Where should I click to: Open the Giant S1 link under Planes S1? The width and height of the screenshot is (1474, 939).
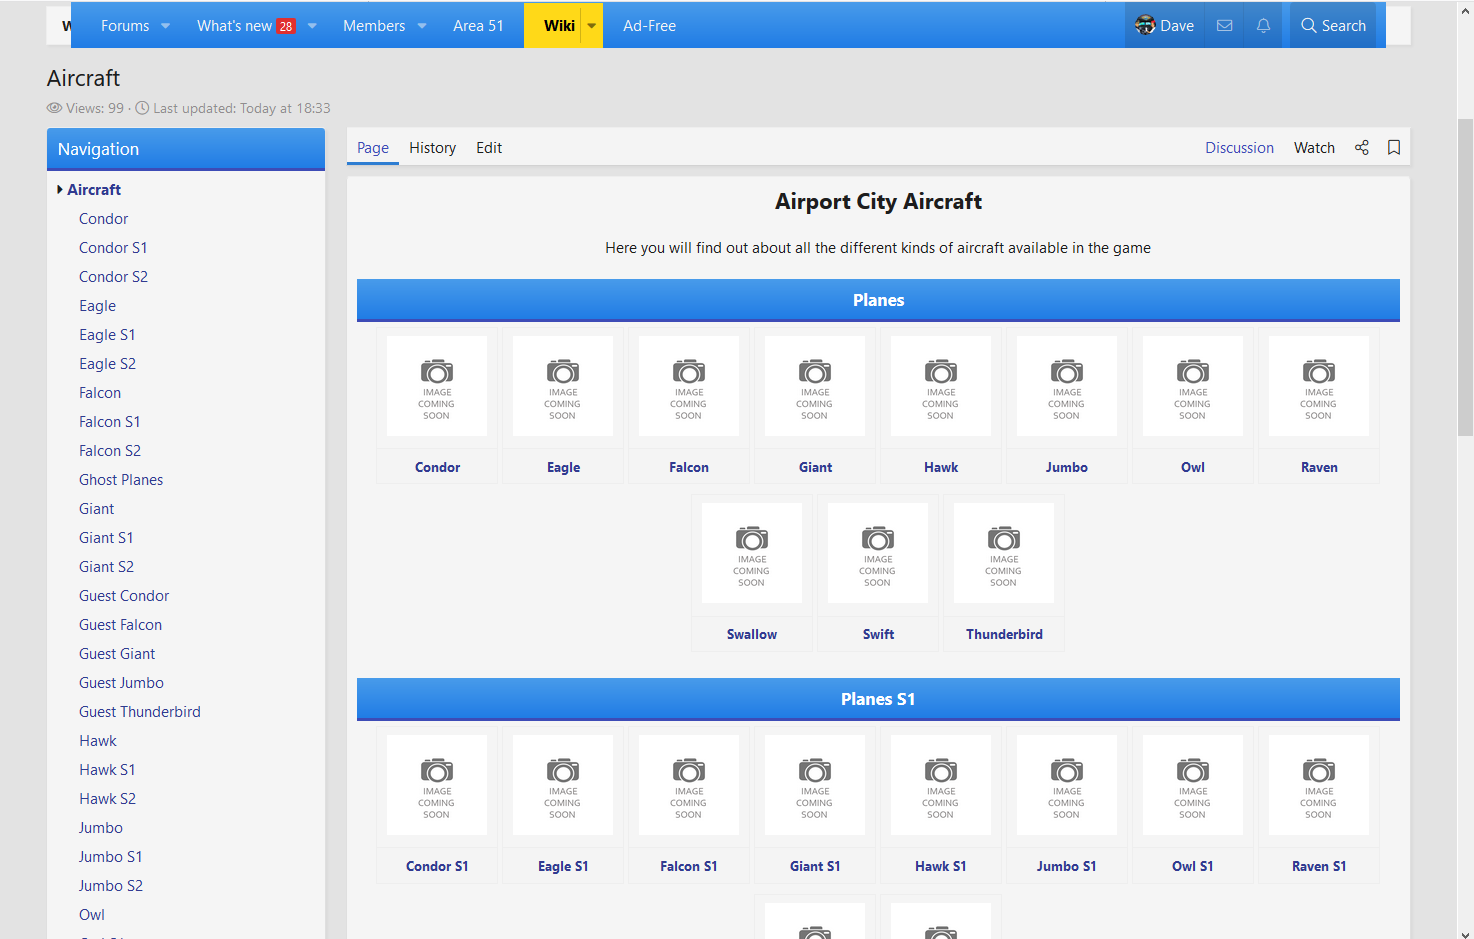815,866
